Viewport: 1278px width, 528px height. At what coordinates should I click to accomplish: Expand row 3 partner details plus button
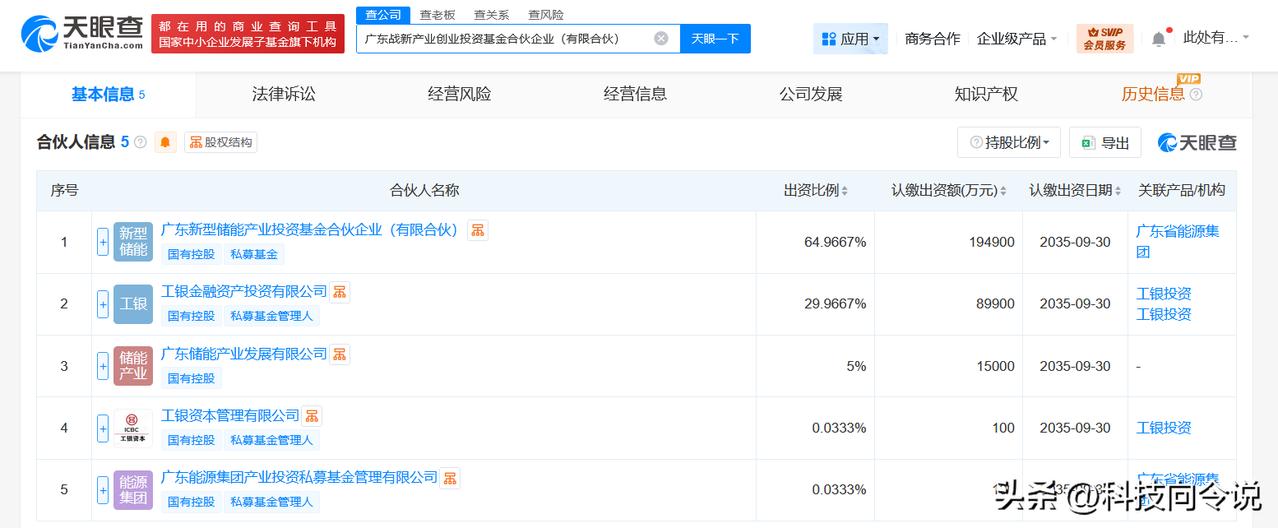coord(103,366)
